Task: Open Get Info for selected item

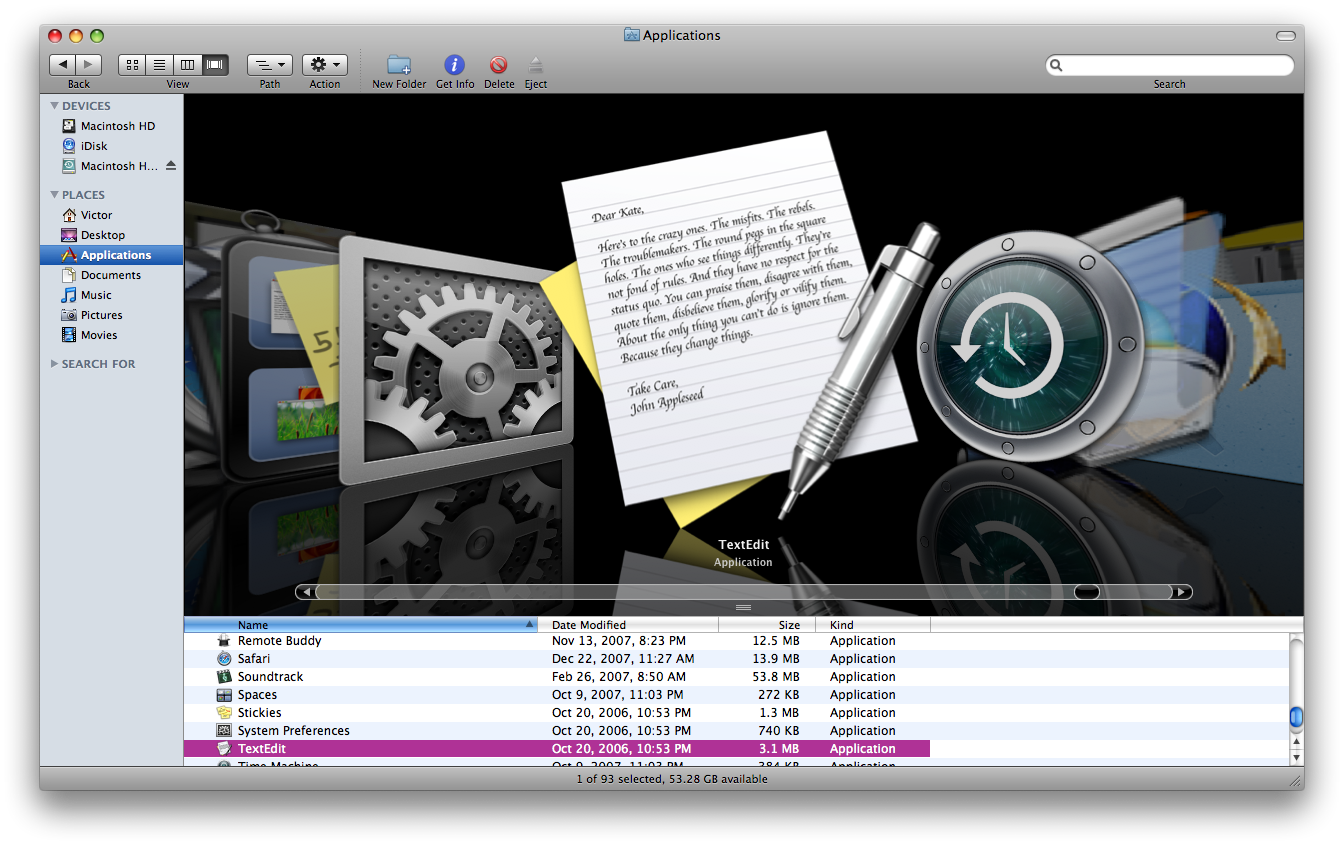Action: 454,65
